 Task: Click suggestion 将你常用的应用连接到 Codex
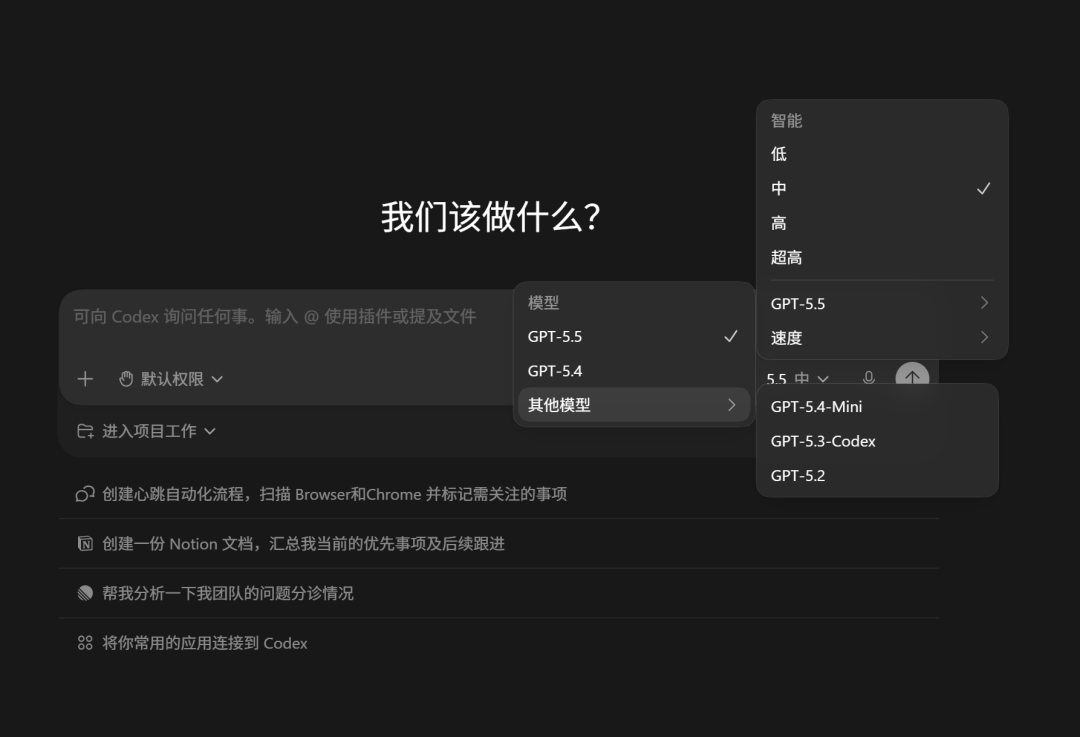(x=499, y=643)
